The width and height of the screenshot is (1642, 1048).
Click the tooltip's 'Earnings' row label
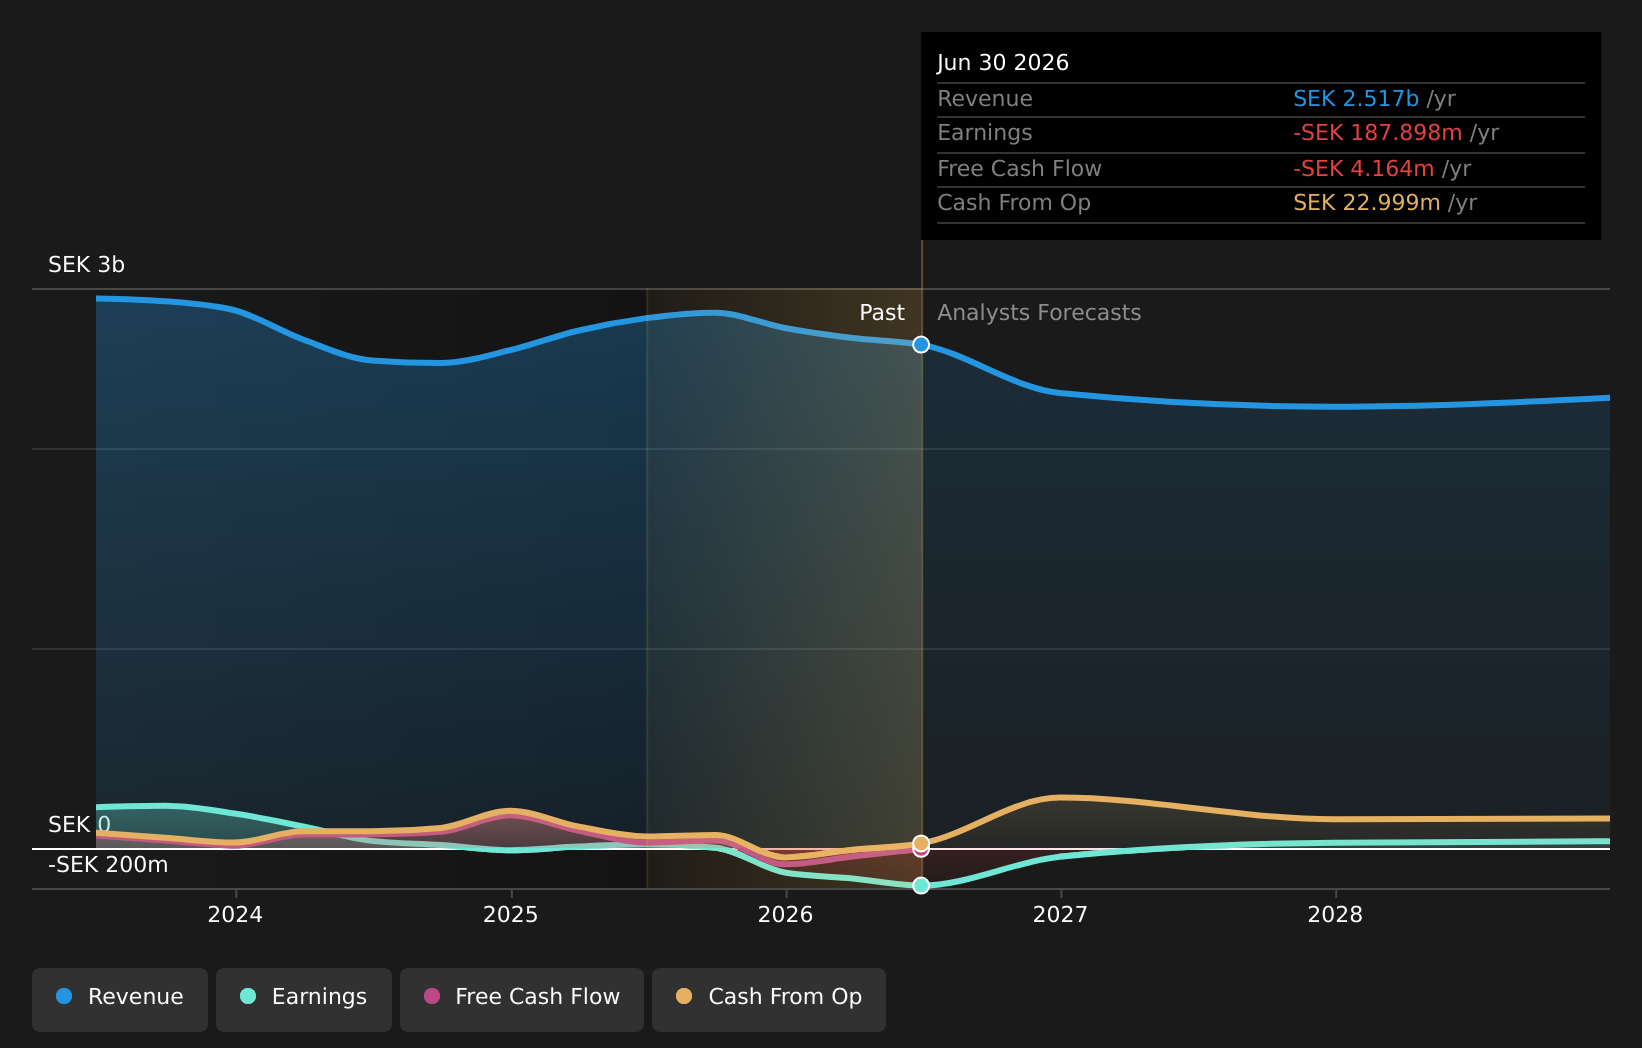point(985,133)
